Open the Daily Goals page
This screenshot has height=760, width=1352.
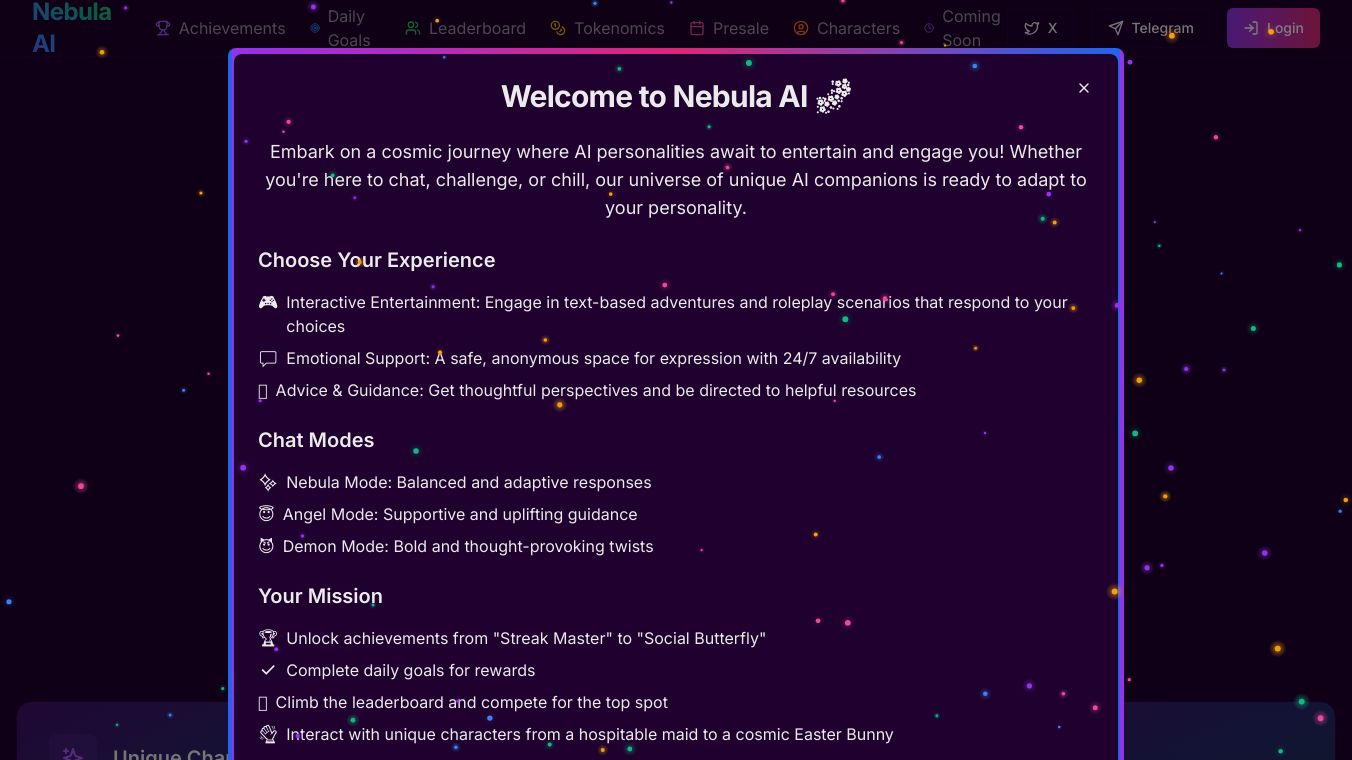348,28
